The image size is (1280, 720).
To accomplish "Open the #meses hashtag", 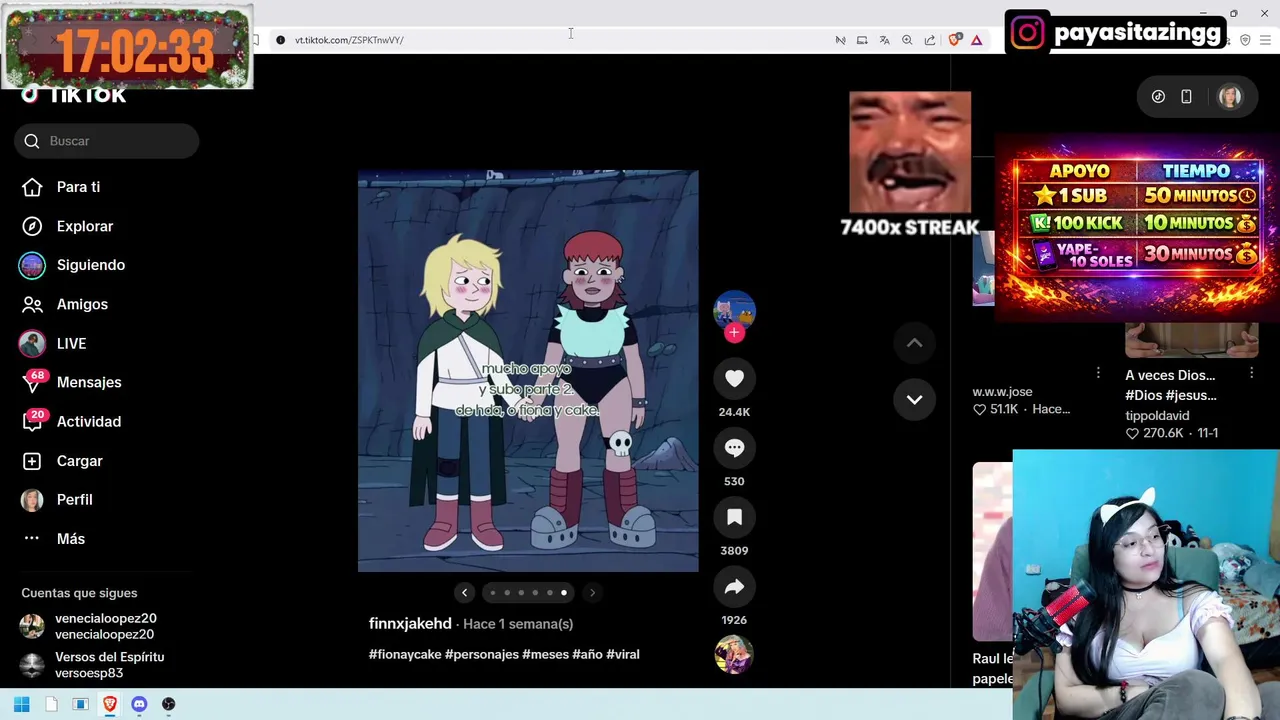I will point(545,654).
